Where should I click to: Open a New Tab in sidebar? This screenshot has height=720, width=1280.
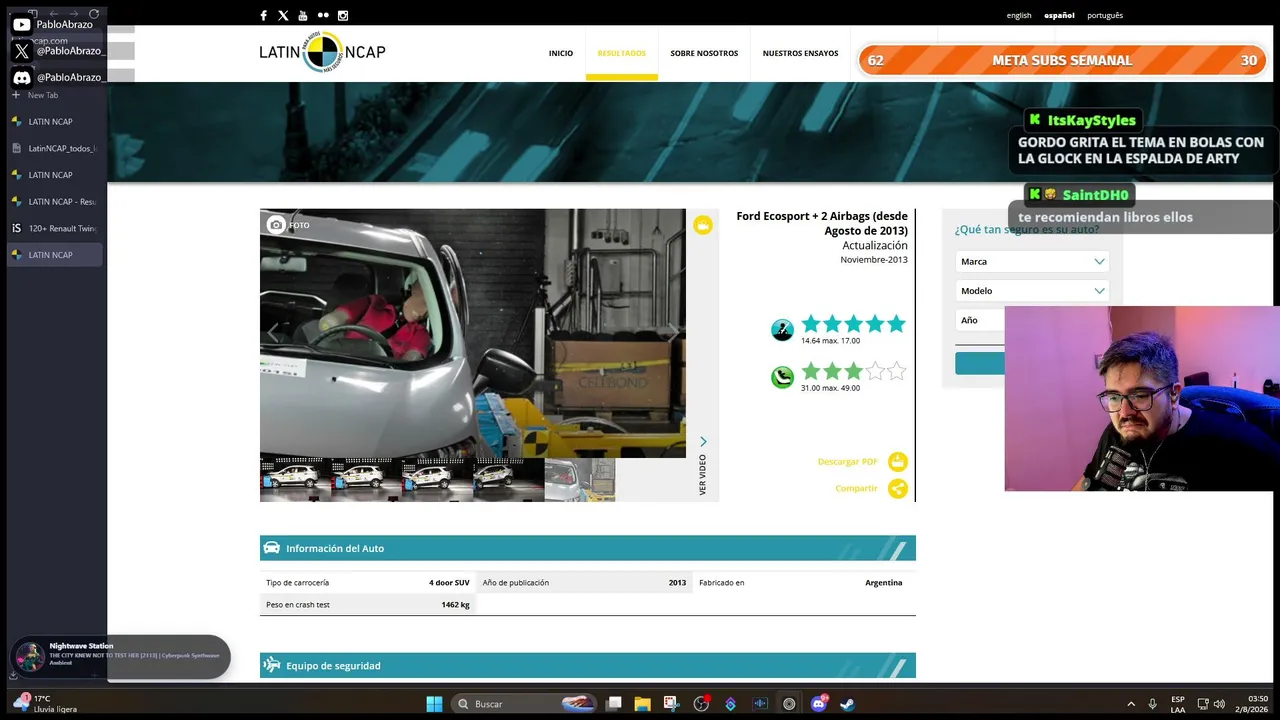click(35, 95)
